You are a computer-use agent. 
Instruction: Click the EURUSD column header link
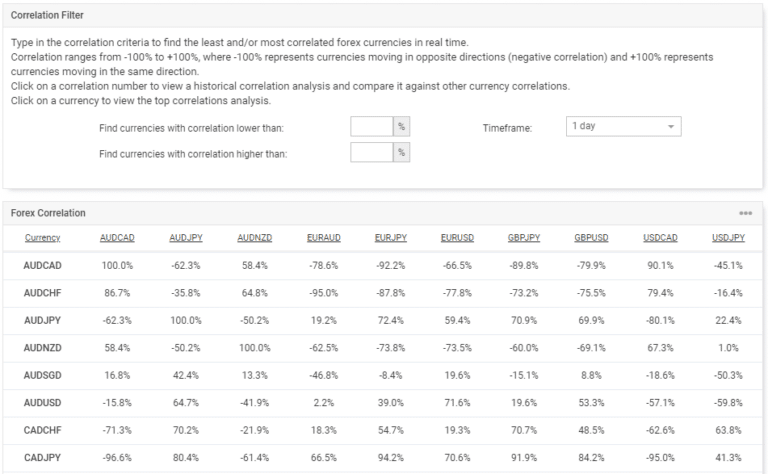tap(457, 238)
